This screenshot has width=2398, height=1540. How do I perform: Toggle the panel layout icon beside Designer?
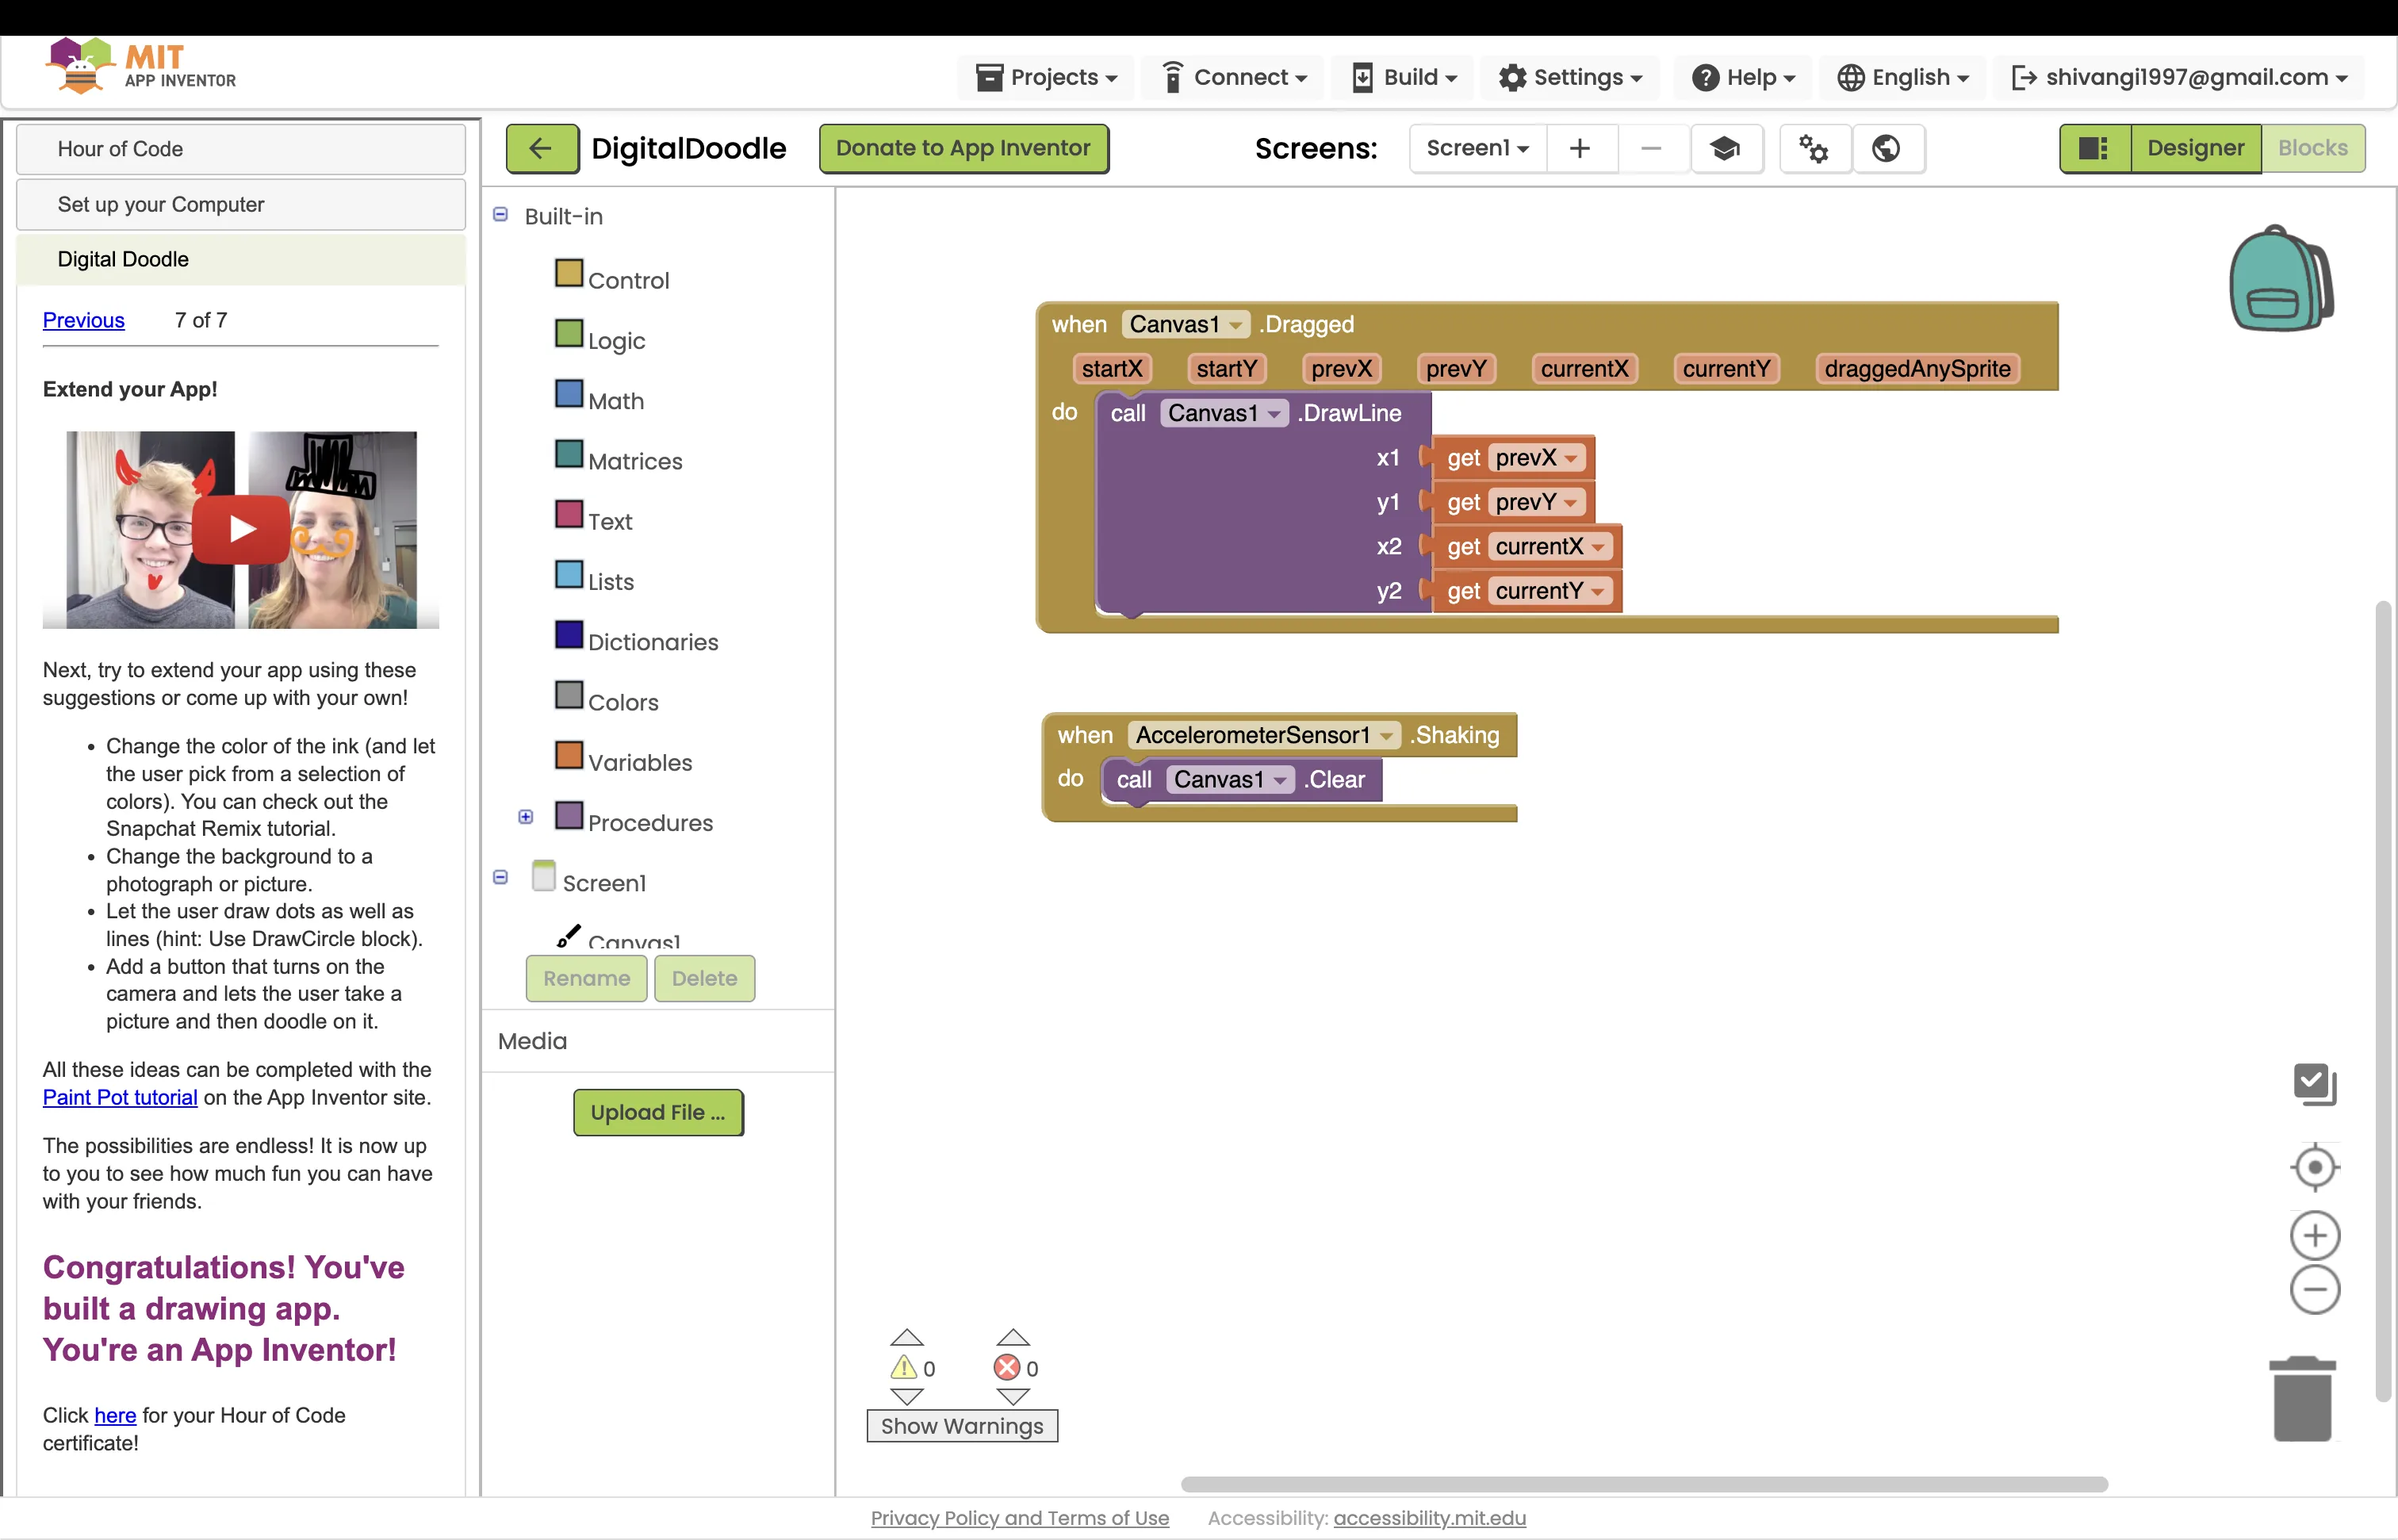[x=2094, y=148]
